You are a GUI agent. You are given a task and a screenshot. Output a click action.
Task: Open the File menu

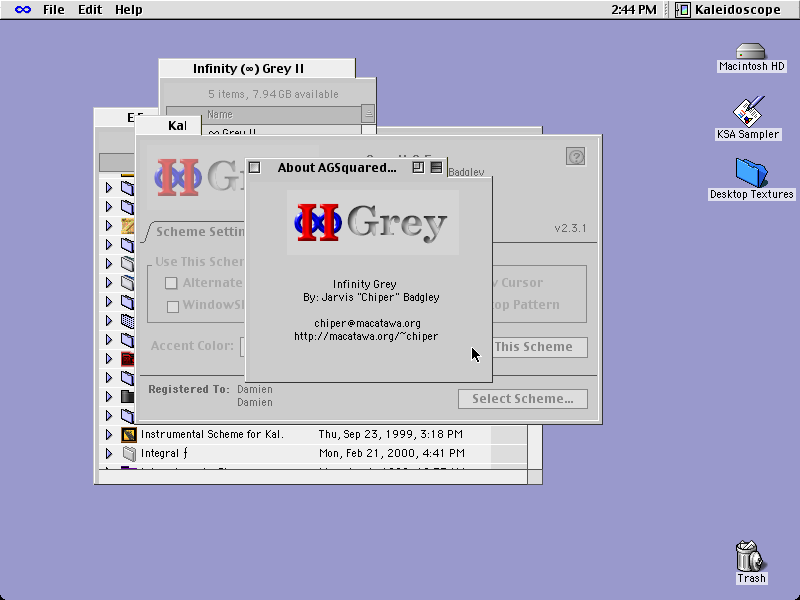54,10
